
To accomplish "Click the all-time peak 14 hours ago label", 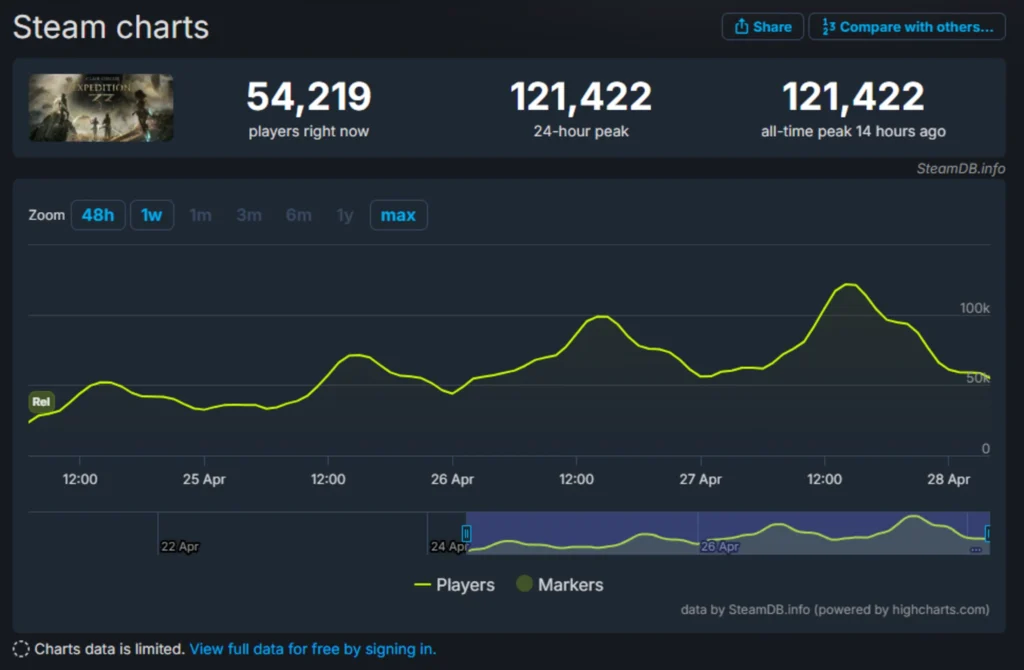I will tap(853, 131).
